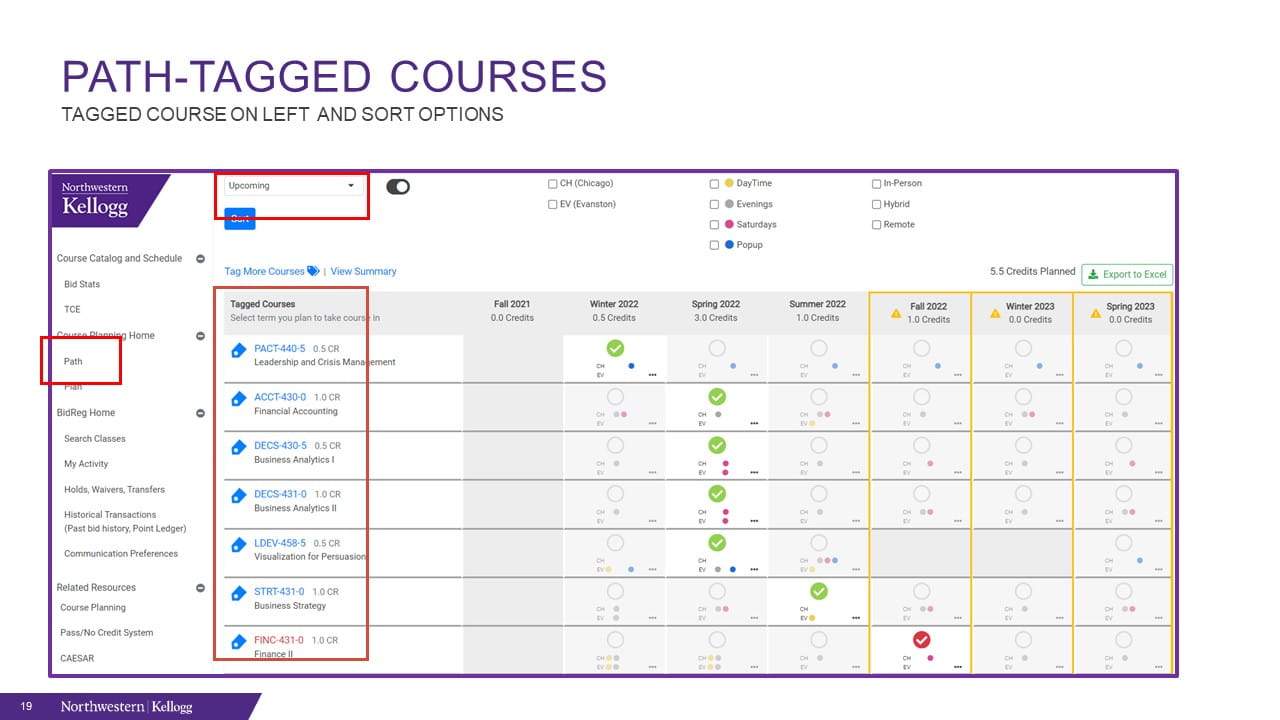This screenshot has height=720, width=1280.
Task: Collapse the BidReg Home section
Action: tap(200, 413)
